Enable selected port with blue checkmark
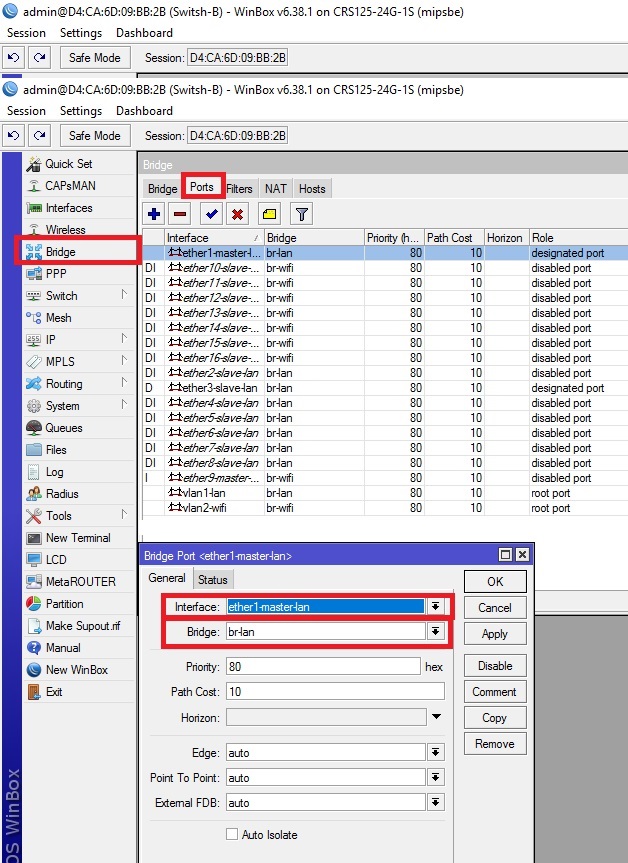The width and height of the screenshot is (628, 863). pos(211,214)
